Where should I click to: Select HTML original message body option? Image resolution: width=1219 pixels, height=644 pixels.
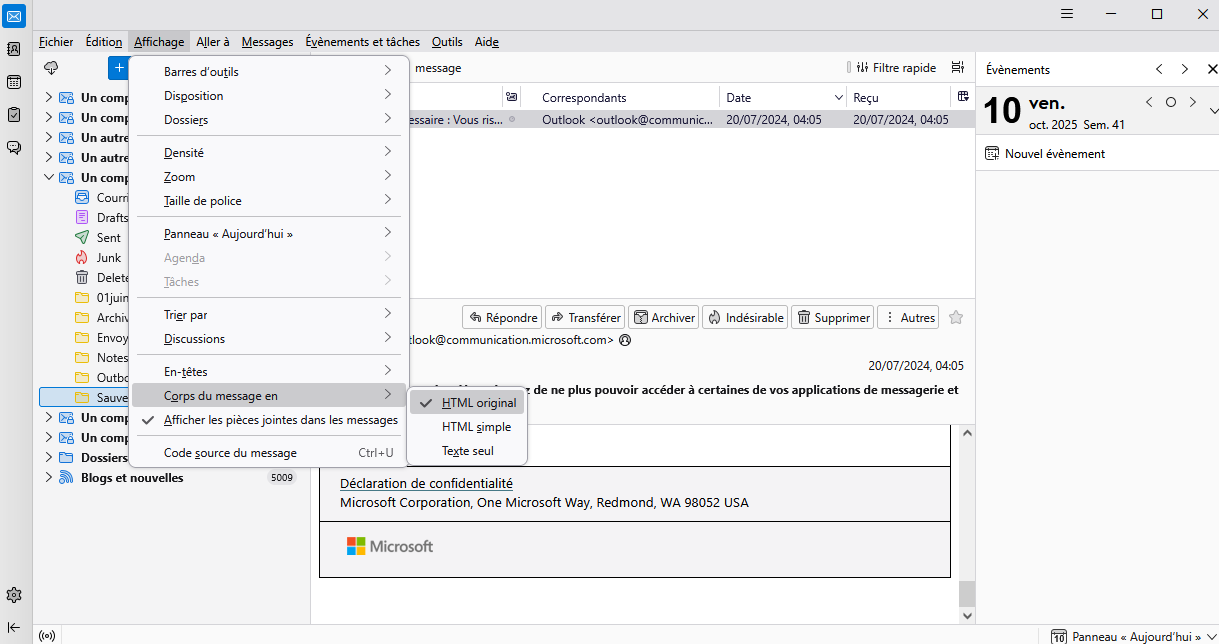478,403
